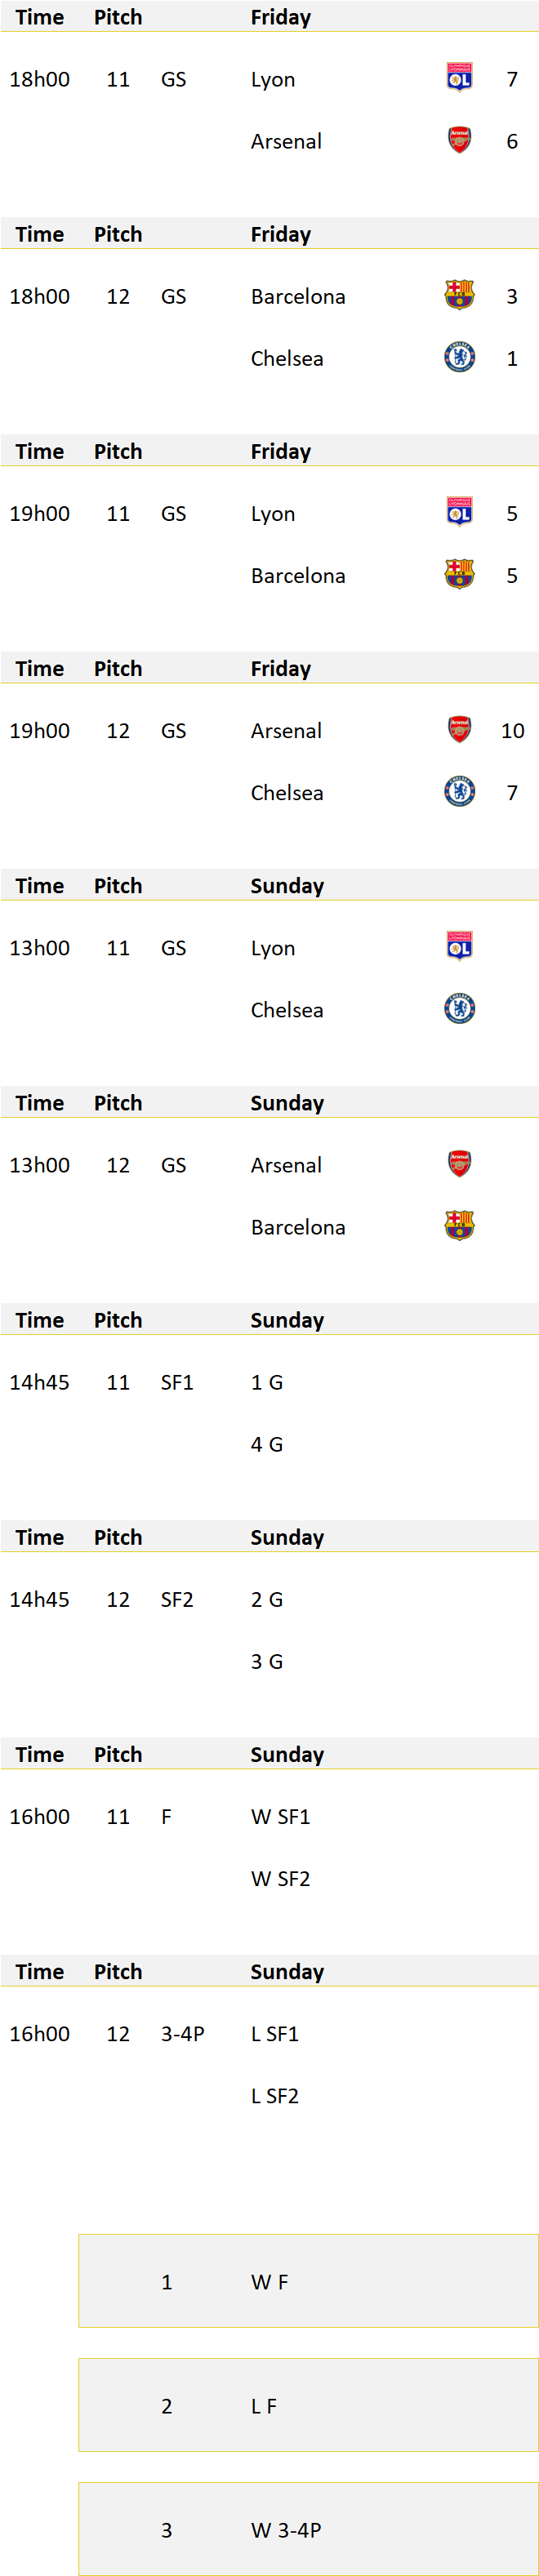Click Arsenal score 10
Screen dimensions: 539x2576
(x=512, y=731)
